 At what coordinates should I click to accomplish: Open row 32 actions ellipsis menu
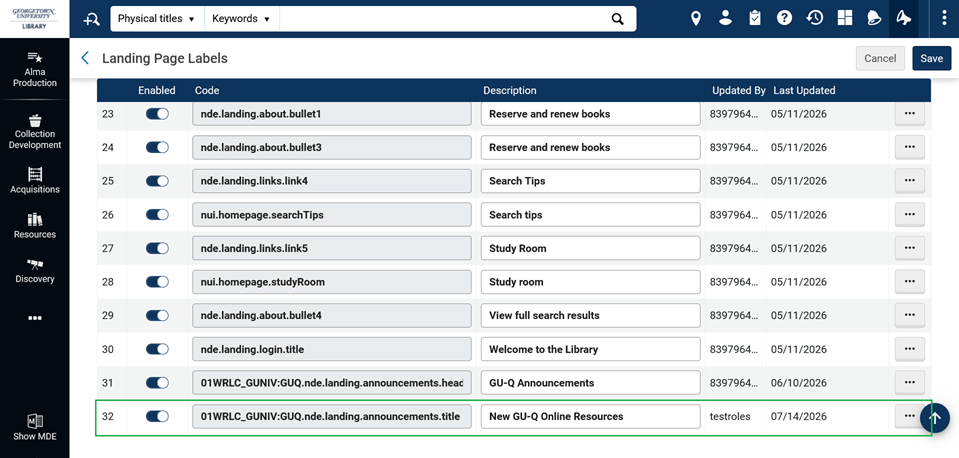[x=908, y=416]
